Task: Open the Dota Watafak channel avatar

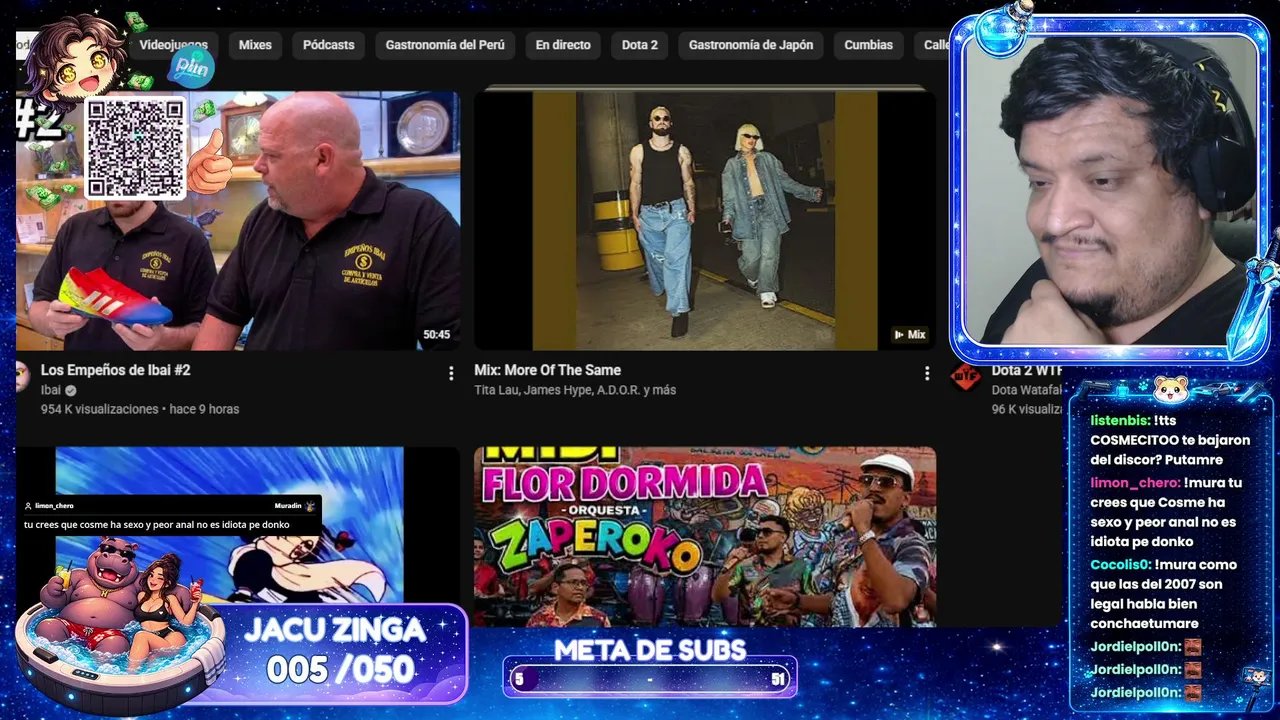Action: pyautogui.click(x=965, y=376)
